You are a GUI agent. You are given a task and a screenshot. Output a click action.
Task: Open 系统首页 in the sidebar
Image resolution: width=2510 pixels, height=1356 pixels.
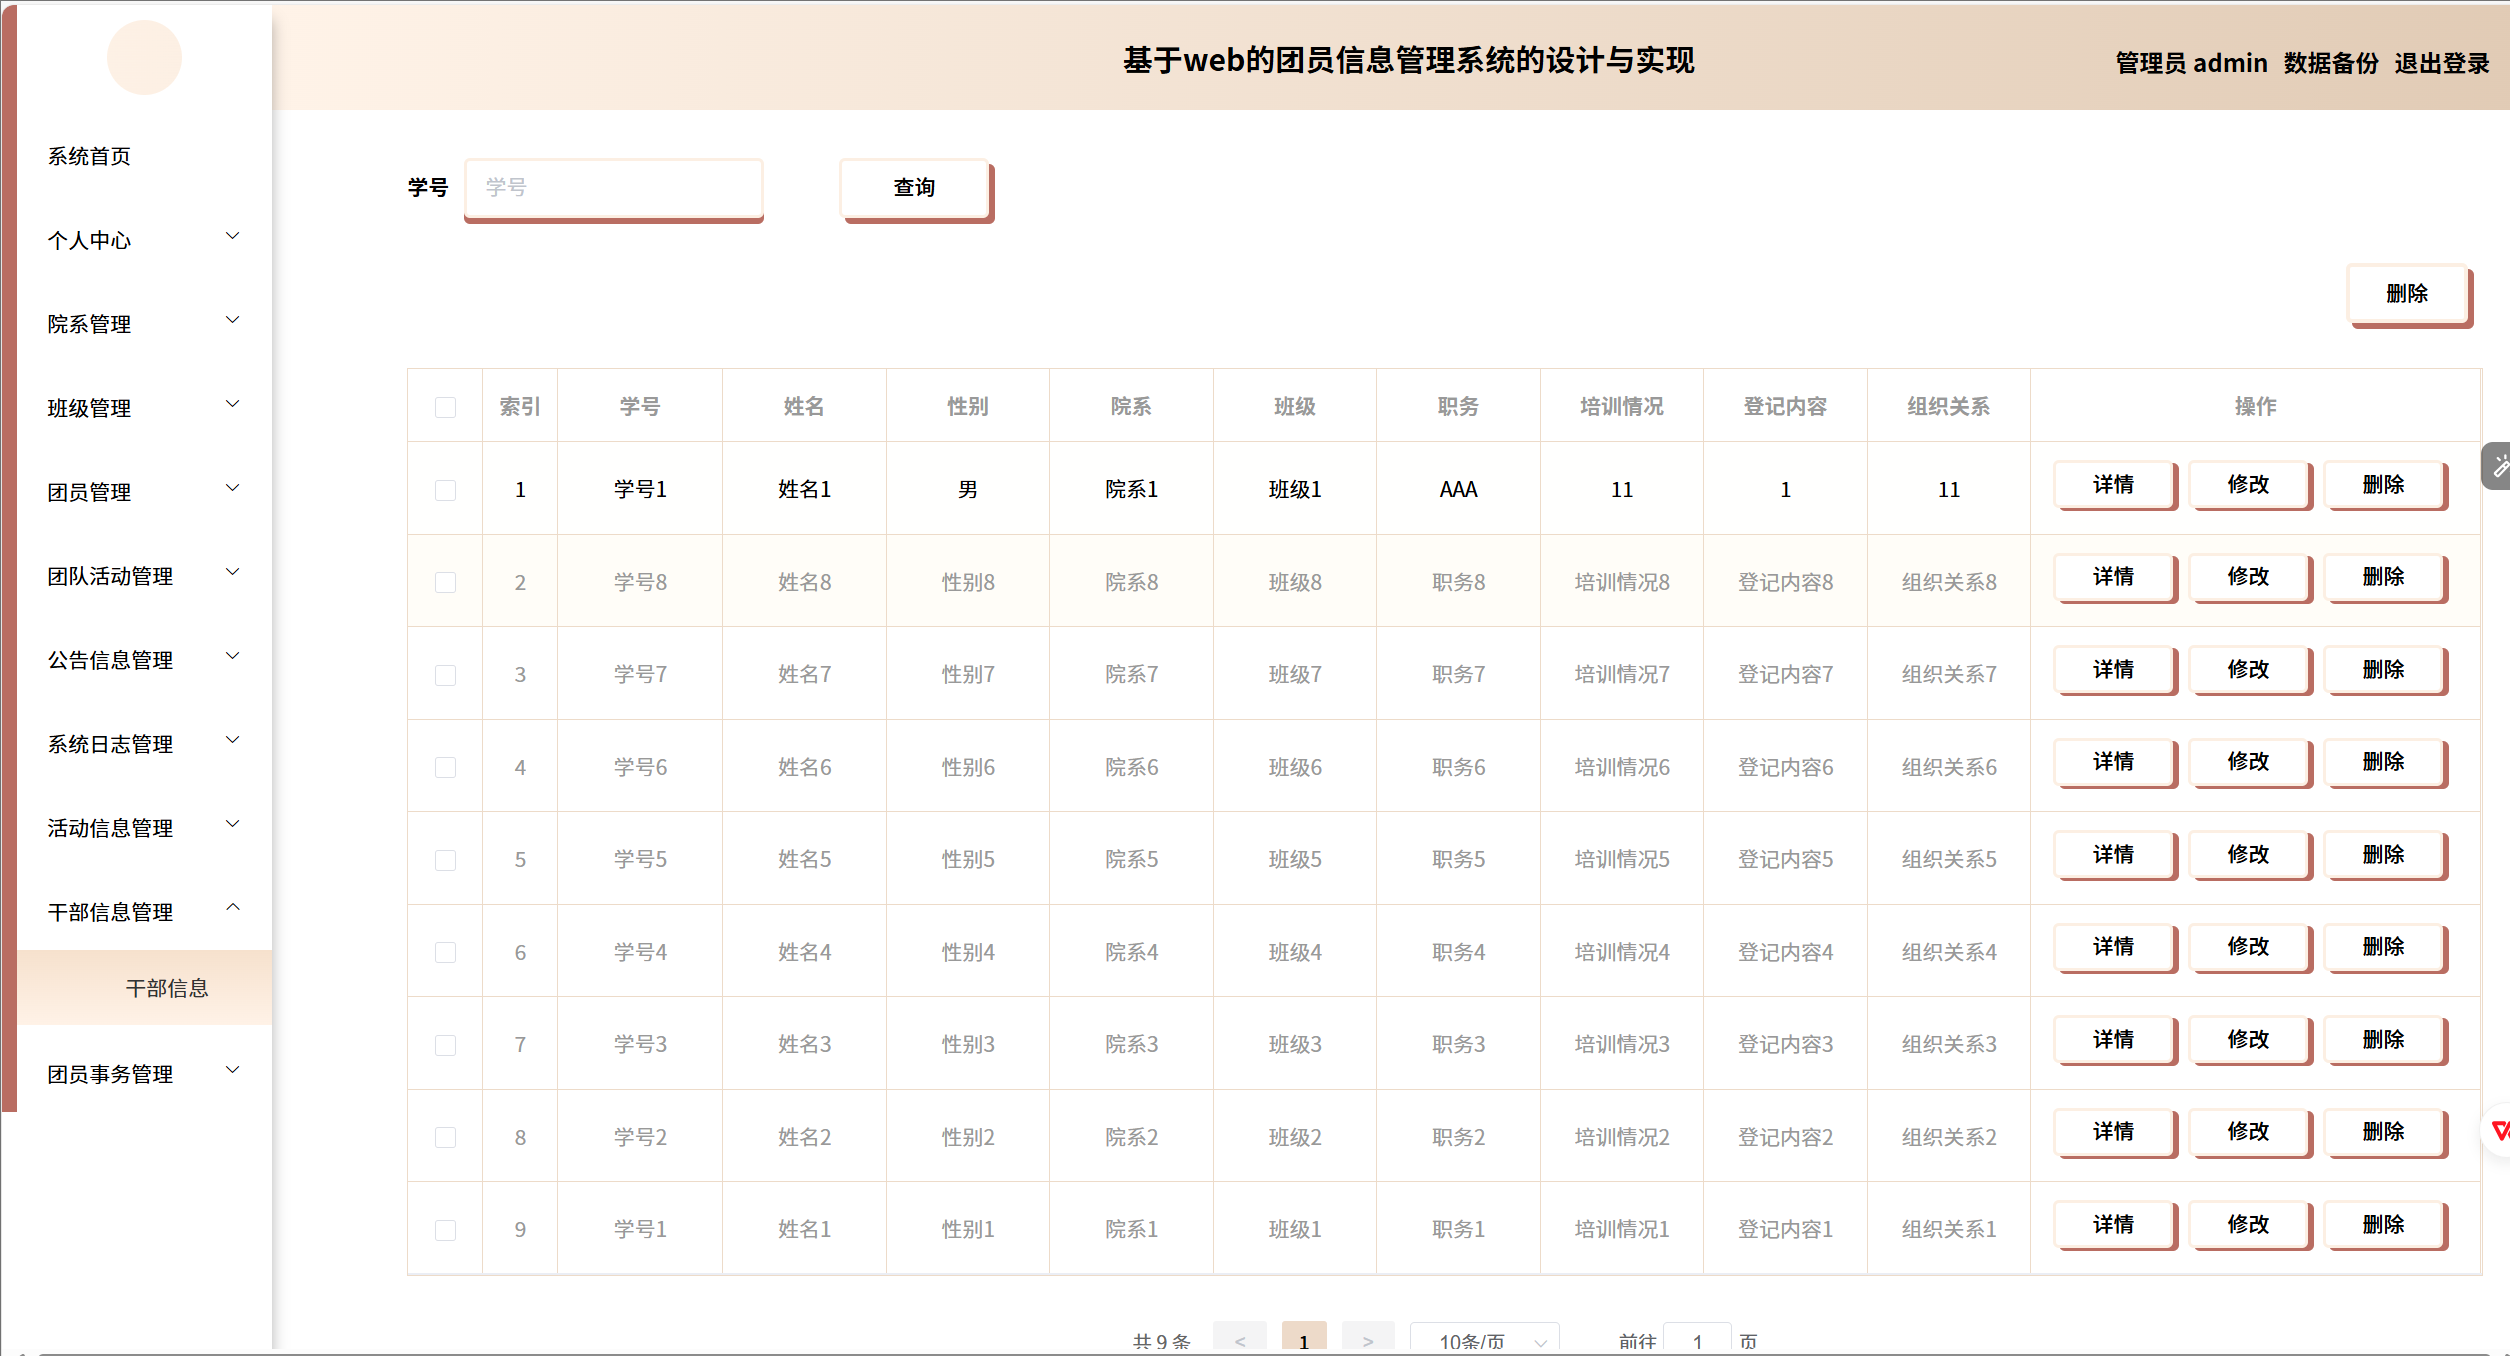pyautogui.click(x=90, y=156)
